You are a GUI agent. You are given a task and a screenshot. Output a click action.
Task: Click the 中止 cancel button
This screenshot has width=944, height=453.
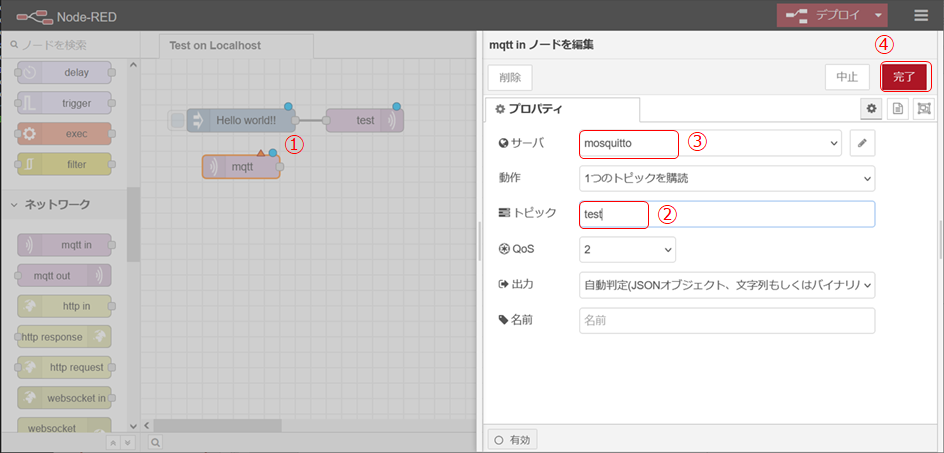[847, 77]
